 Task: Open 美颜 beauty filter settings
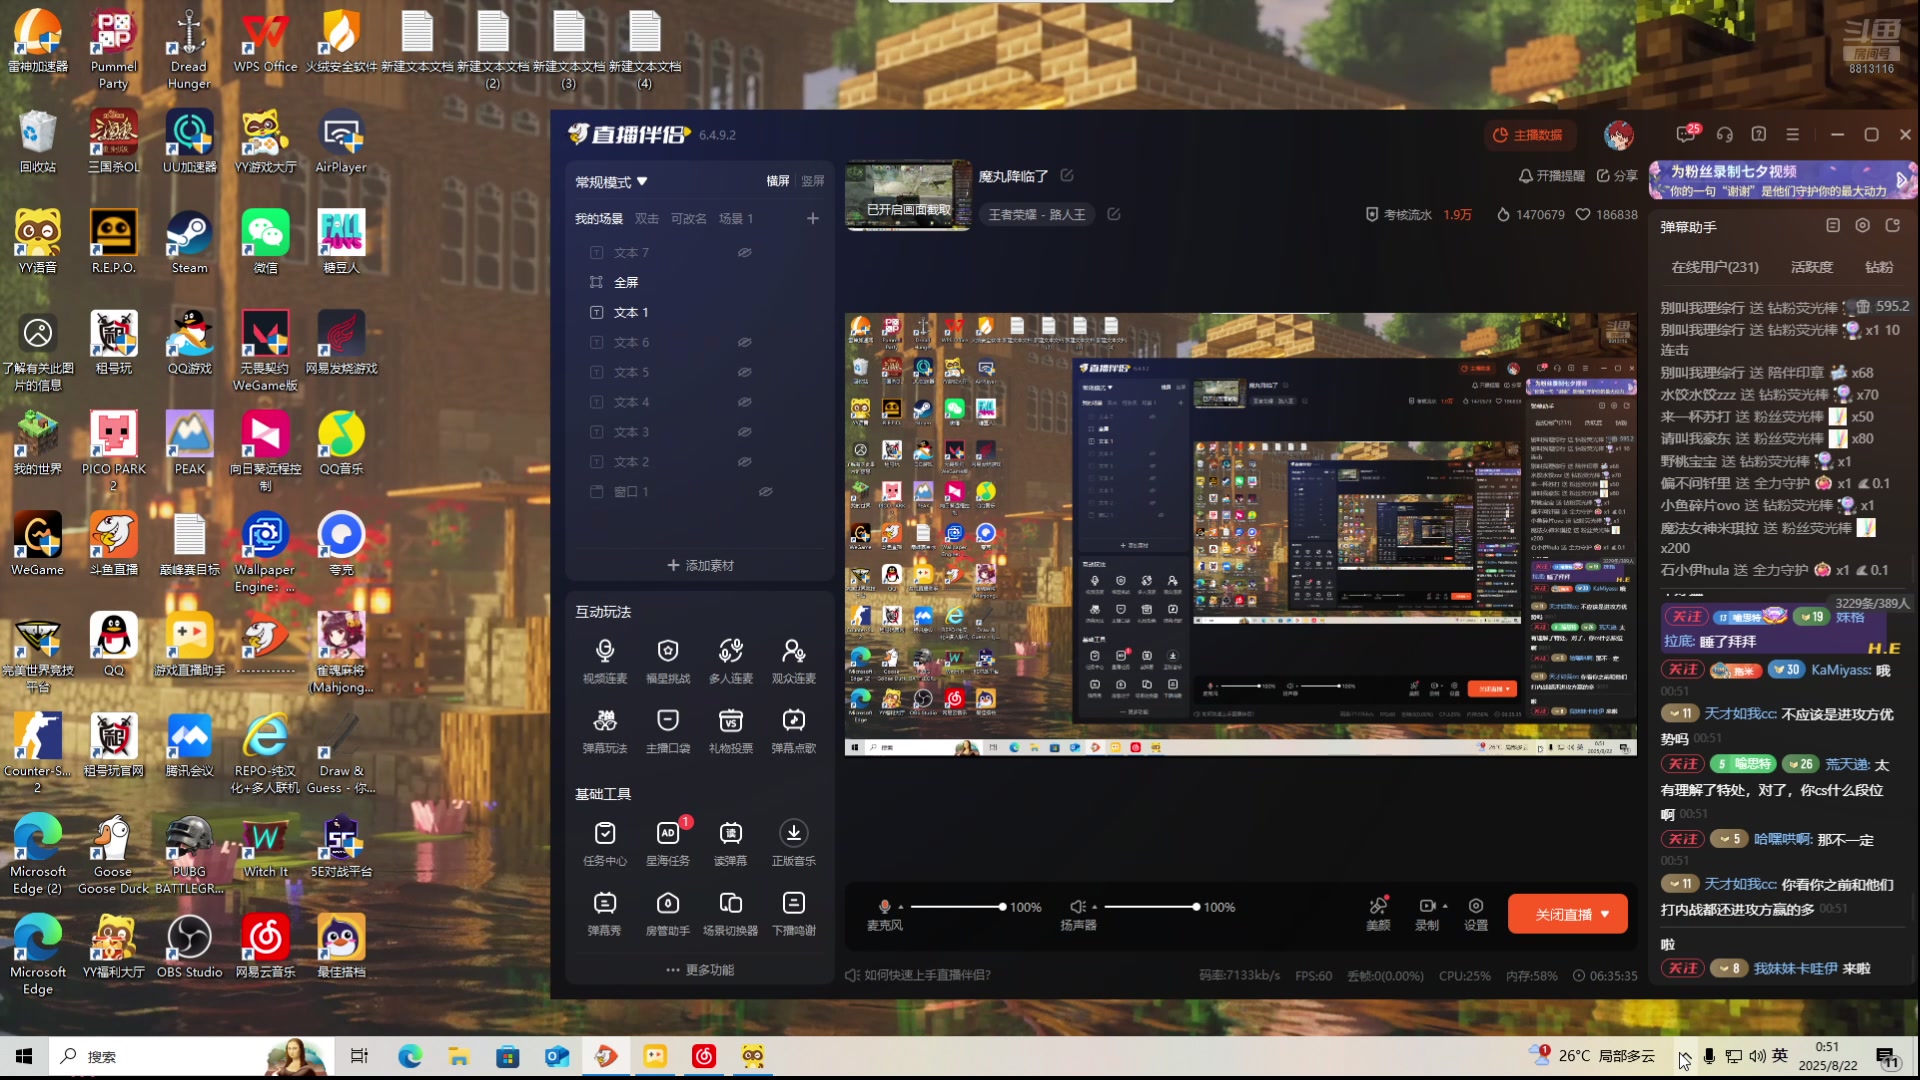click(1378, 913)
